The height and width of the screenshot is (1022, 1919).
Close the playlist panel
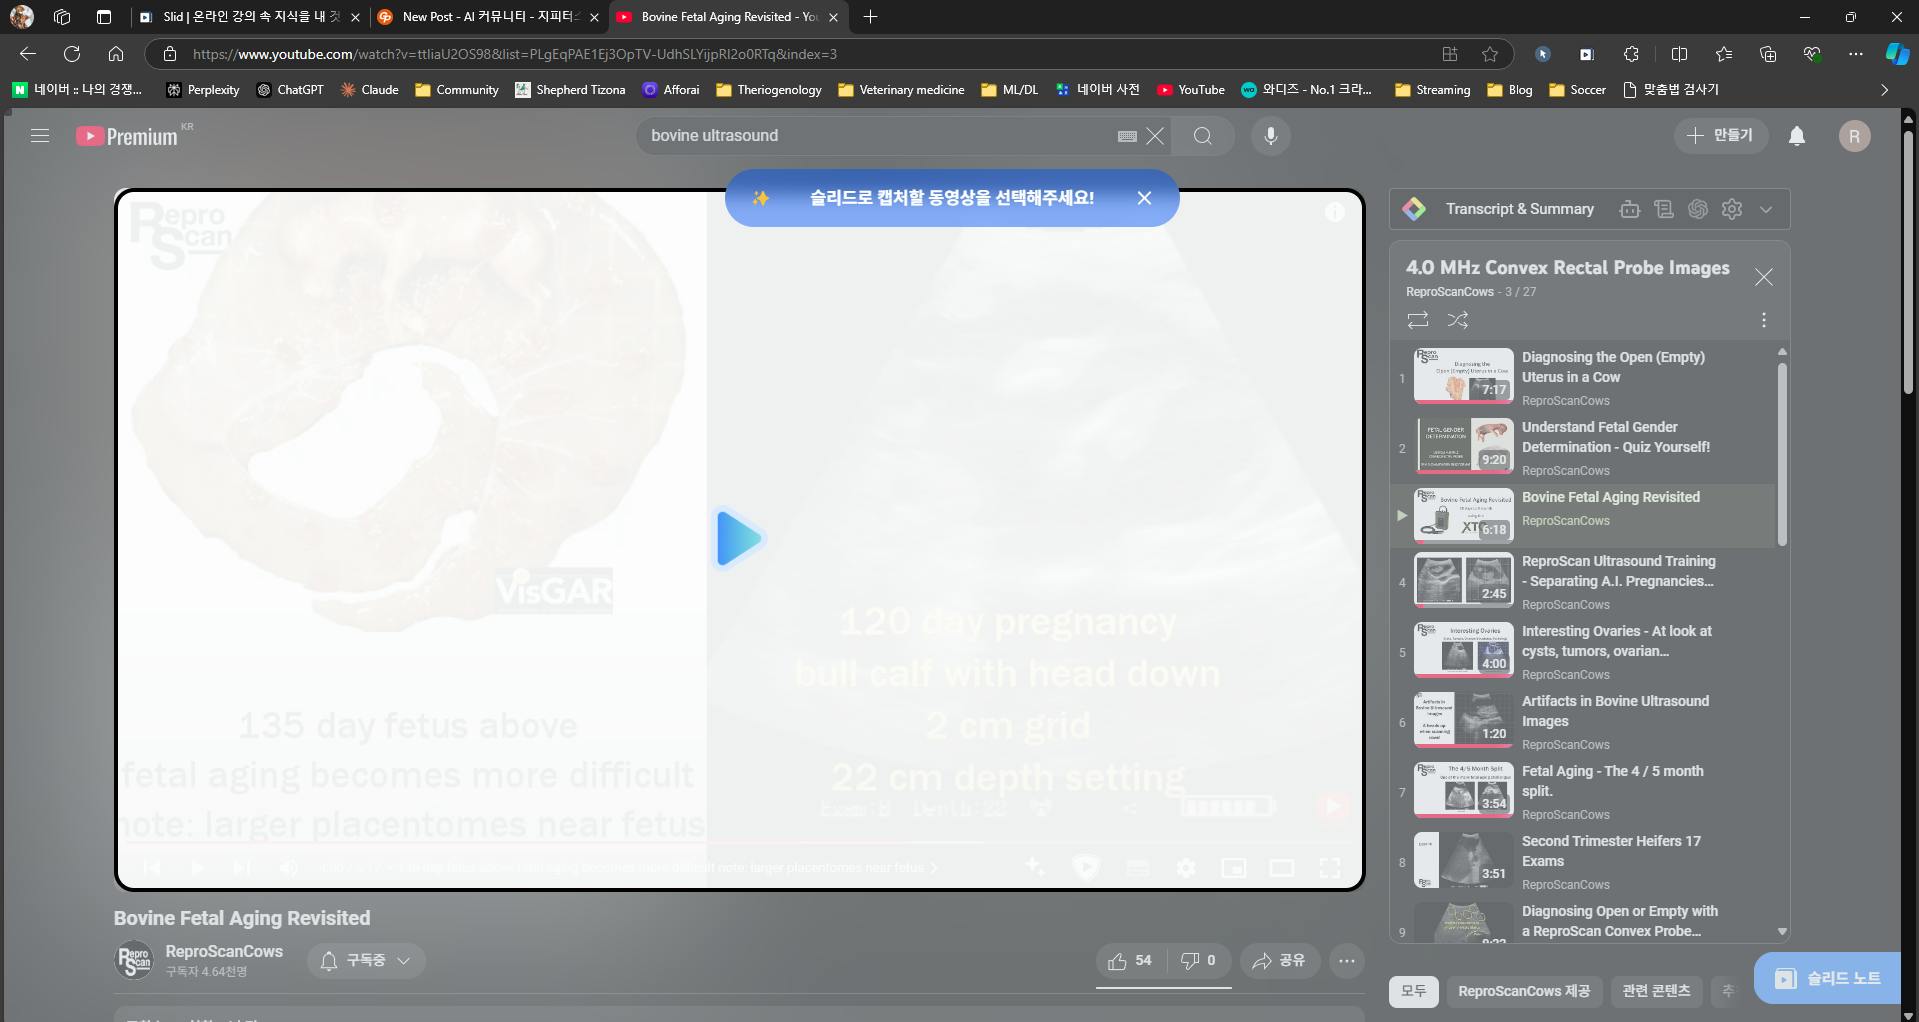point(1764,277)
